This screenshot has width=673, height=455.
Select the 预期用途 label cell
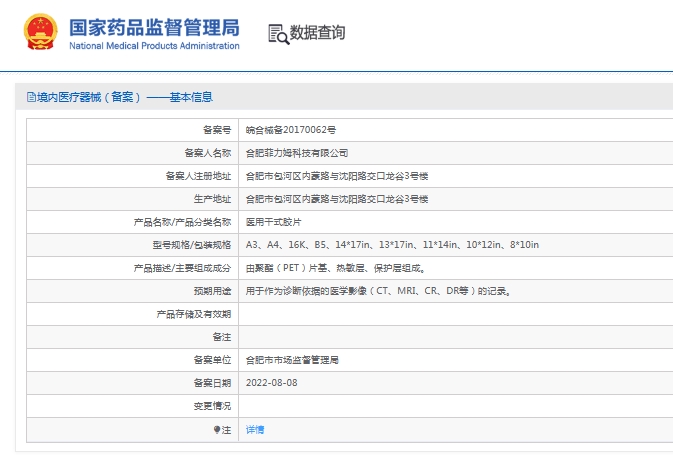212,291
